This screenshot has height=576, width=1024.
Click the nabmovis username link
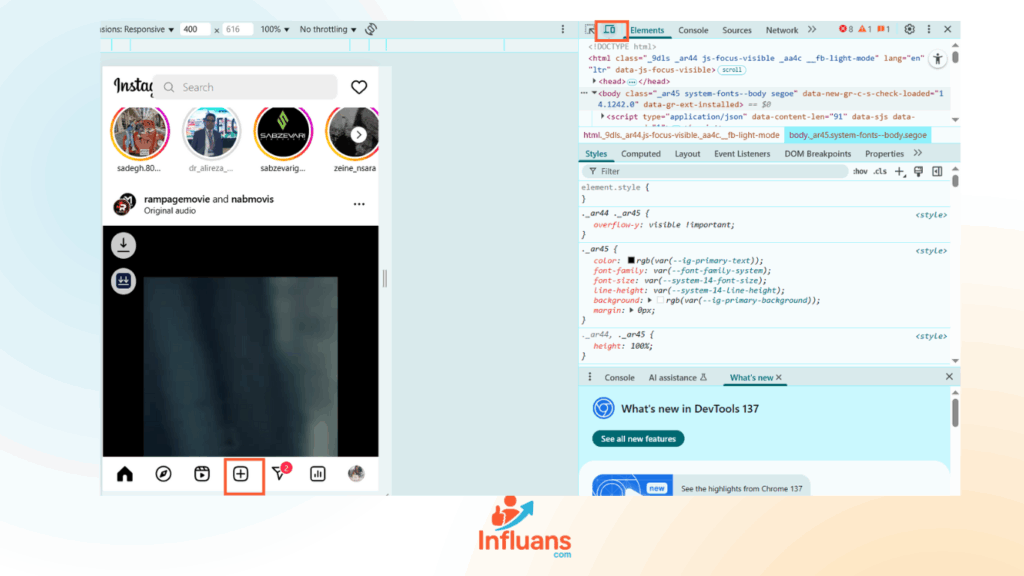[252, 199]
